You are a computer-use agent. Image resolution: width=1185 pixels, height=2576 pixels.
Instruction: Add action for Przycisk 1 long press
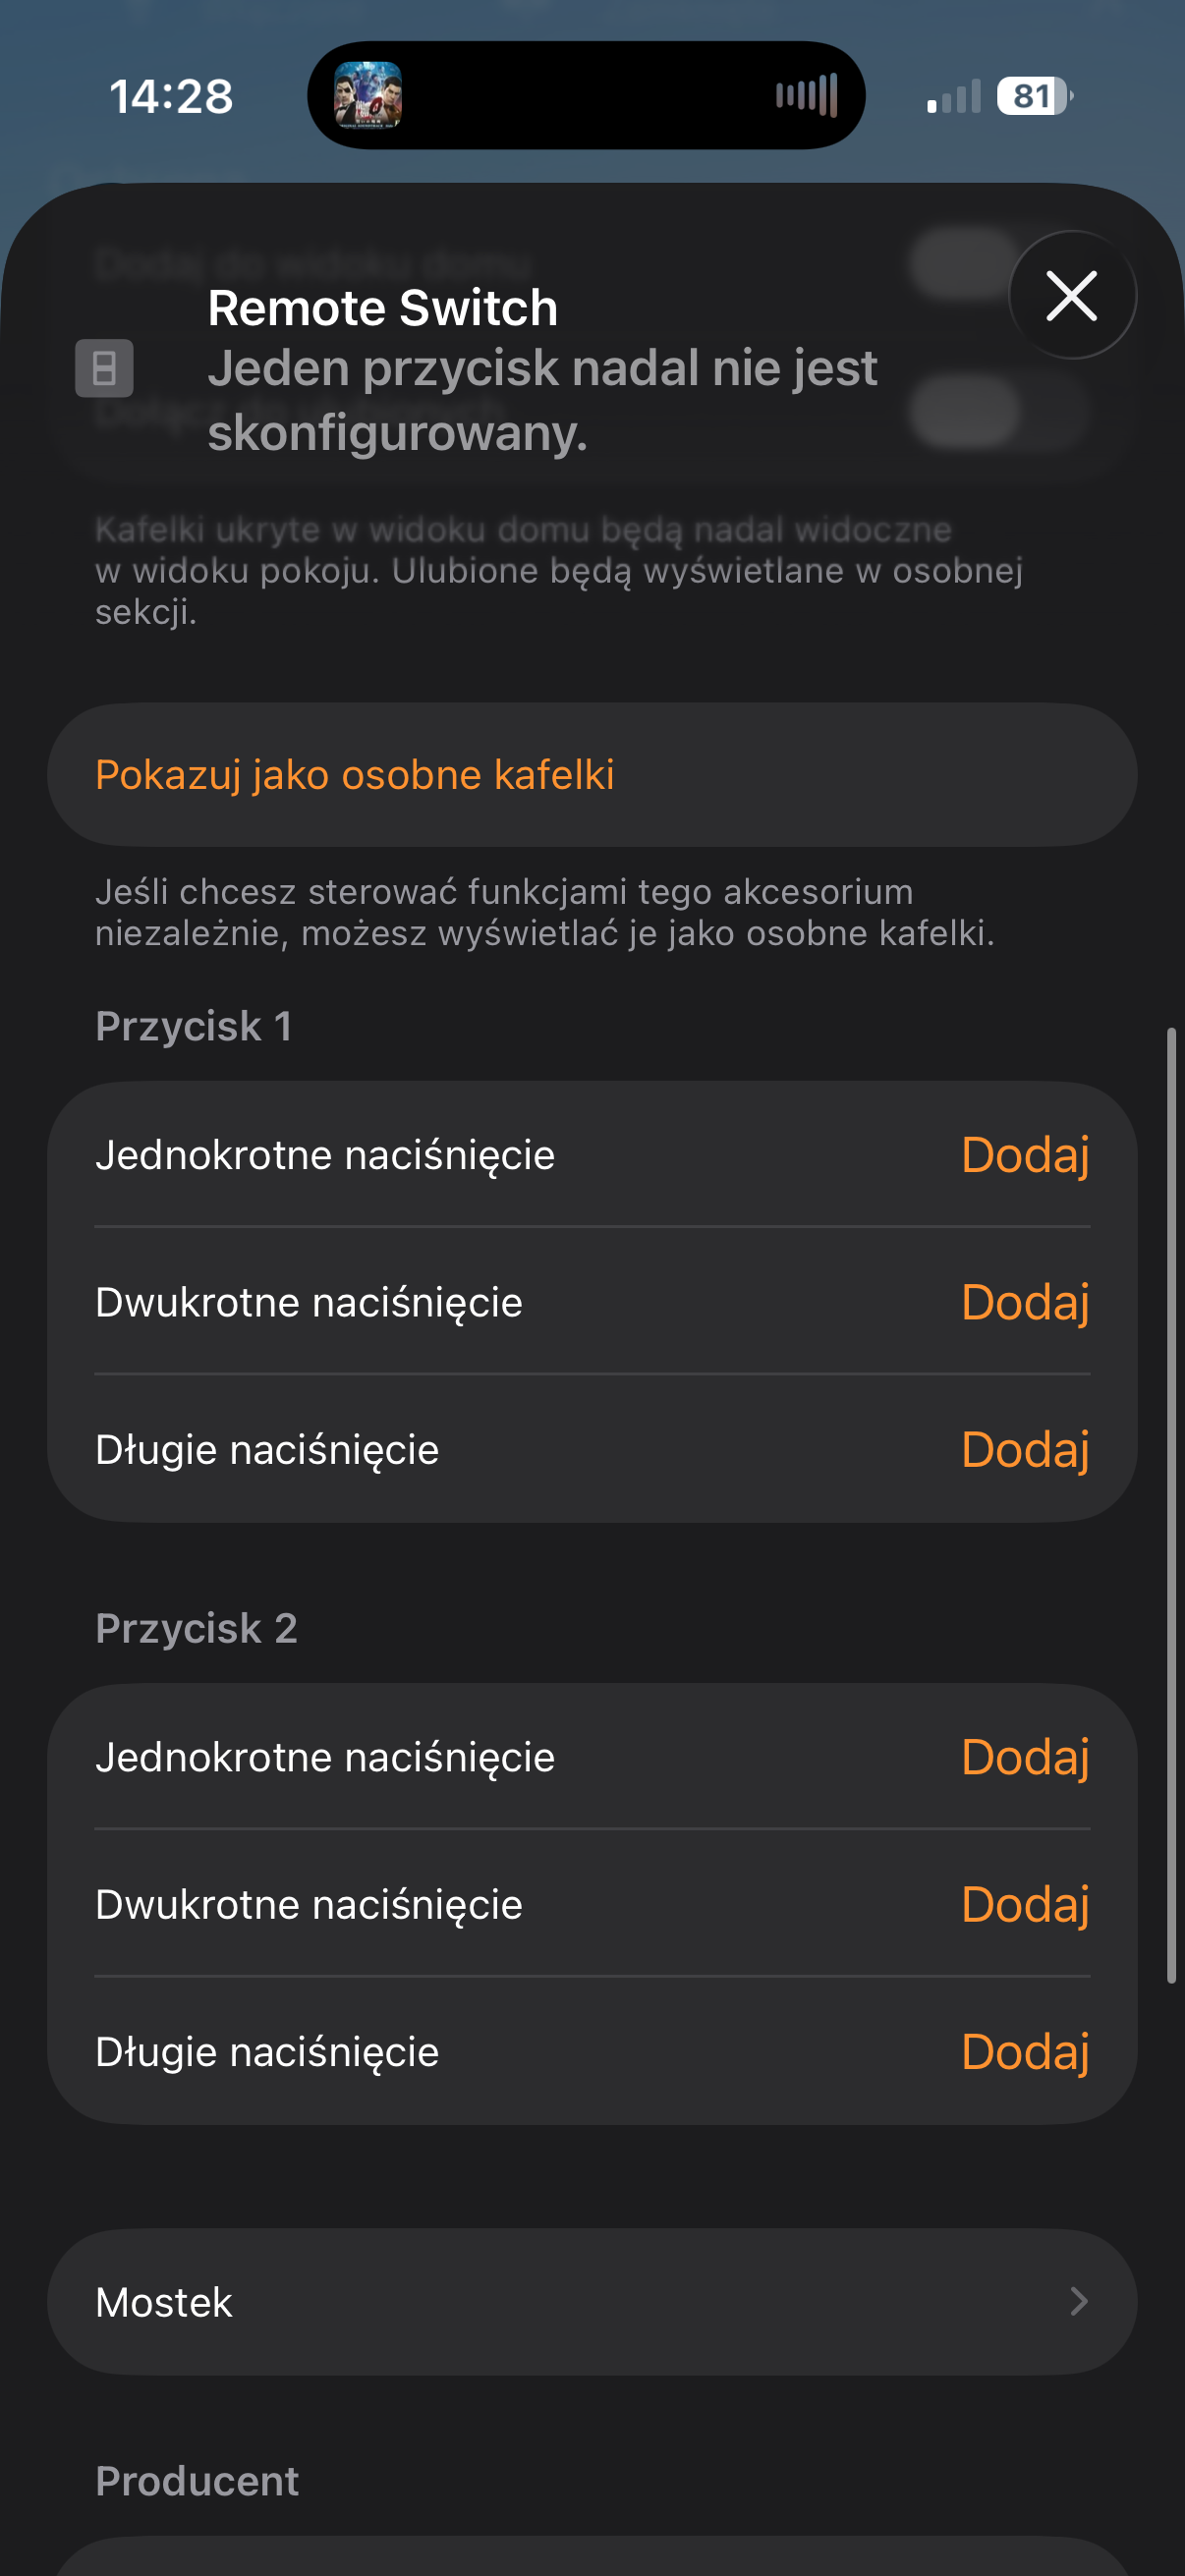click(x=1024, y=1449)
